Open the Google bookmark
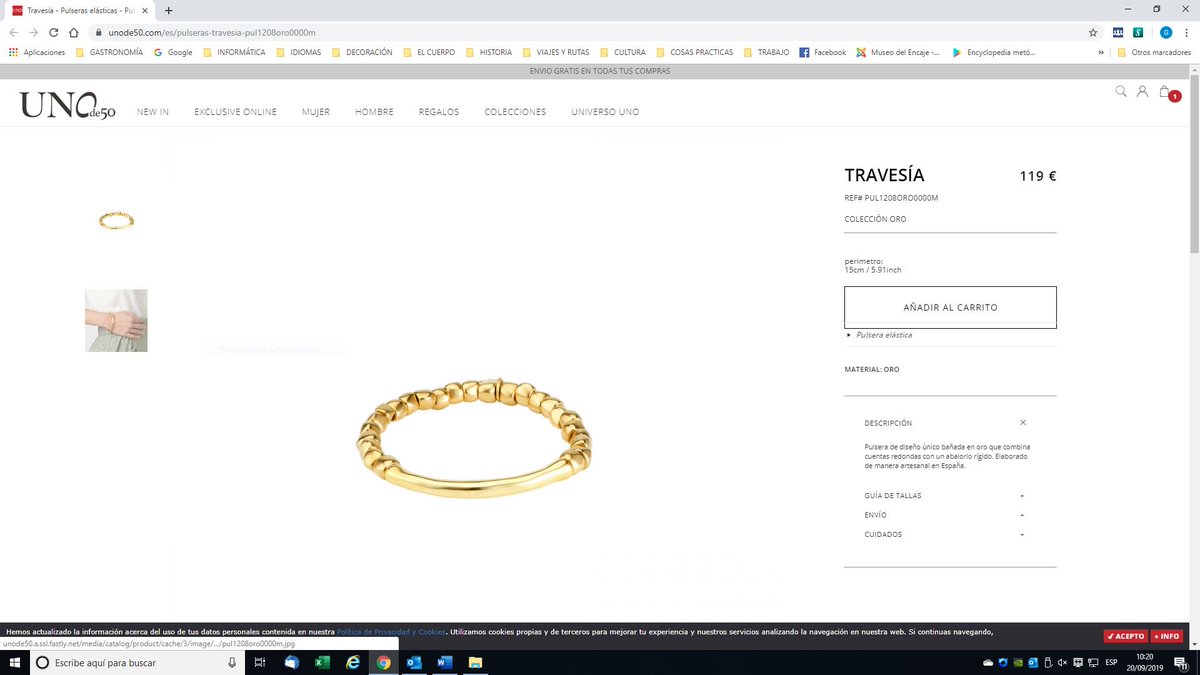 coord(173,52)
